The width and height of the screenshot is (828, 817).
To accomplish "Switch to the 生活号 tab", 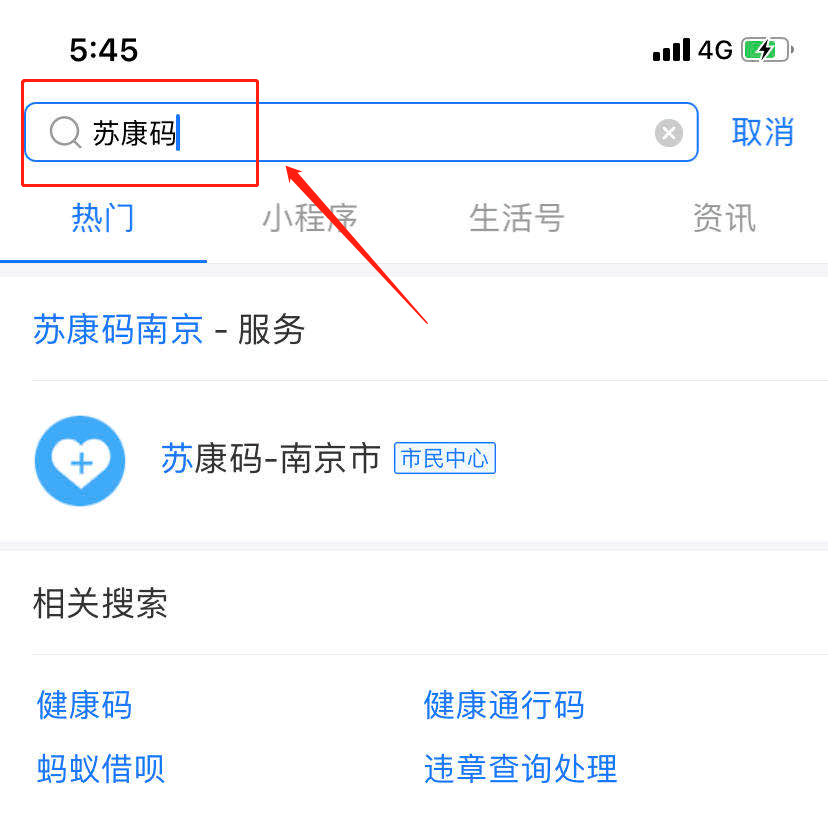I will pos(517,218).
